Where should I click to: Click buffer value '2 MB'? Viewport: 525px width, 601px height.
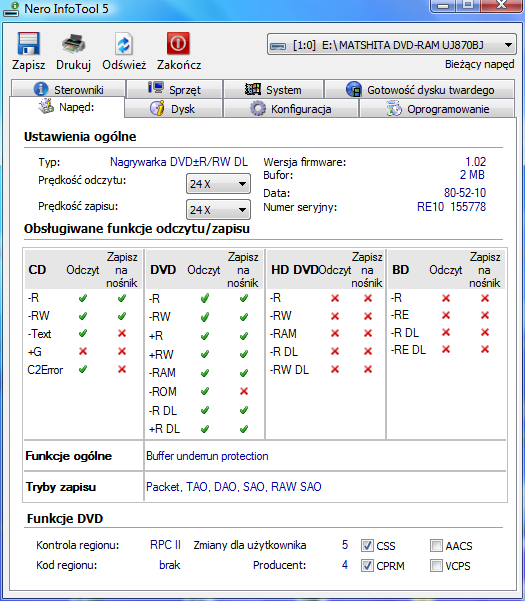(x=472, y=175)
